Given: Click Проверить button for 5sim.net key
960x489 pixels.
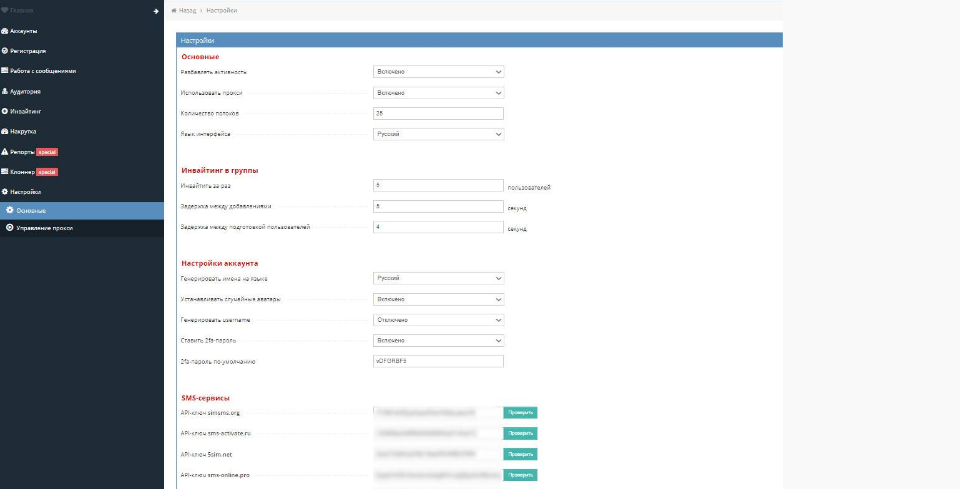Looking at the screenshot, I should coord(520,454).
